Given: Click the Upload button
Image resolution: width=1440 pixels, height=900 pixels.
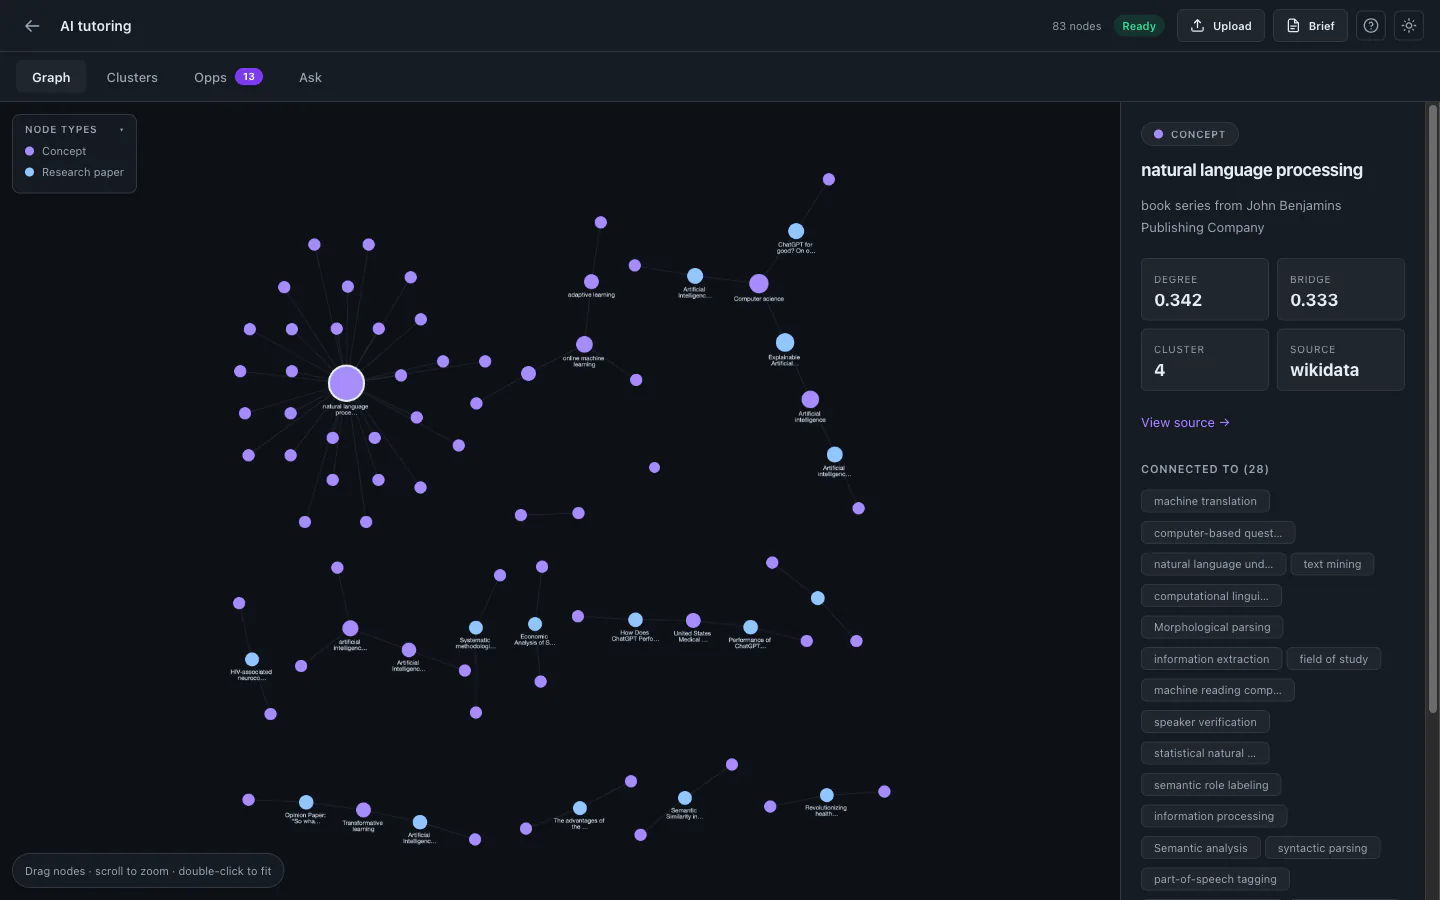Looking at the screenshot, I should tap(1221, 26).
